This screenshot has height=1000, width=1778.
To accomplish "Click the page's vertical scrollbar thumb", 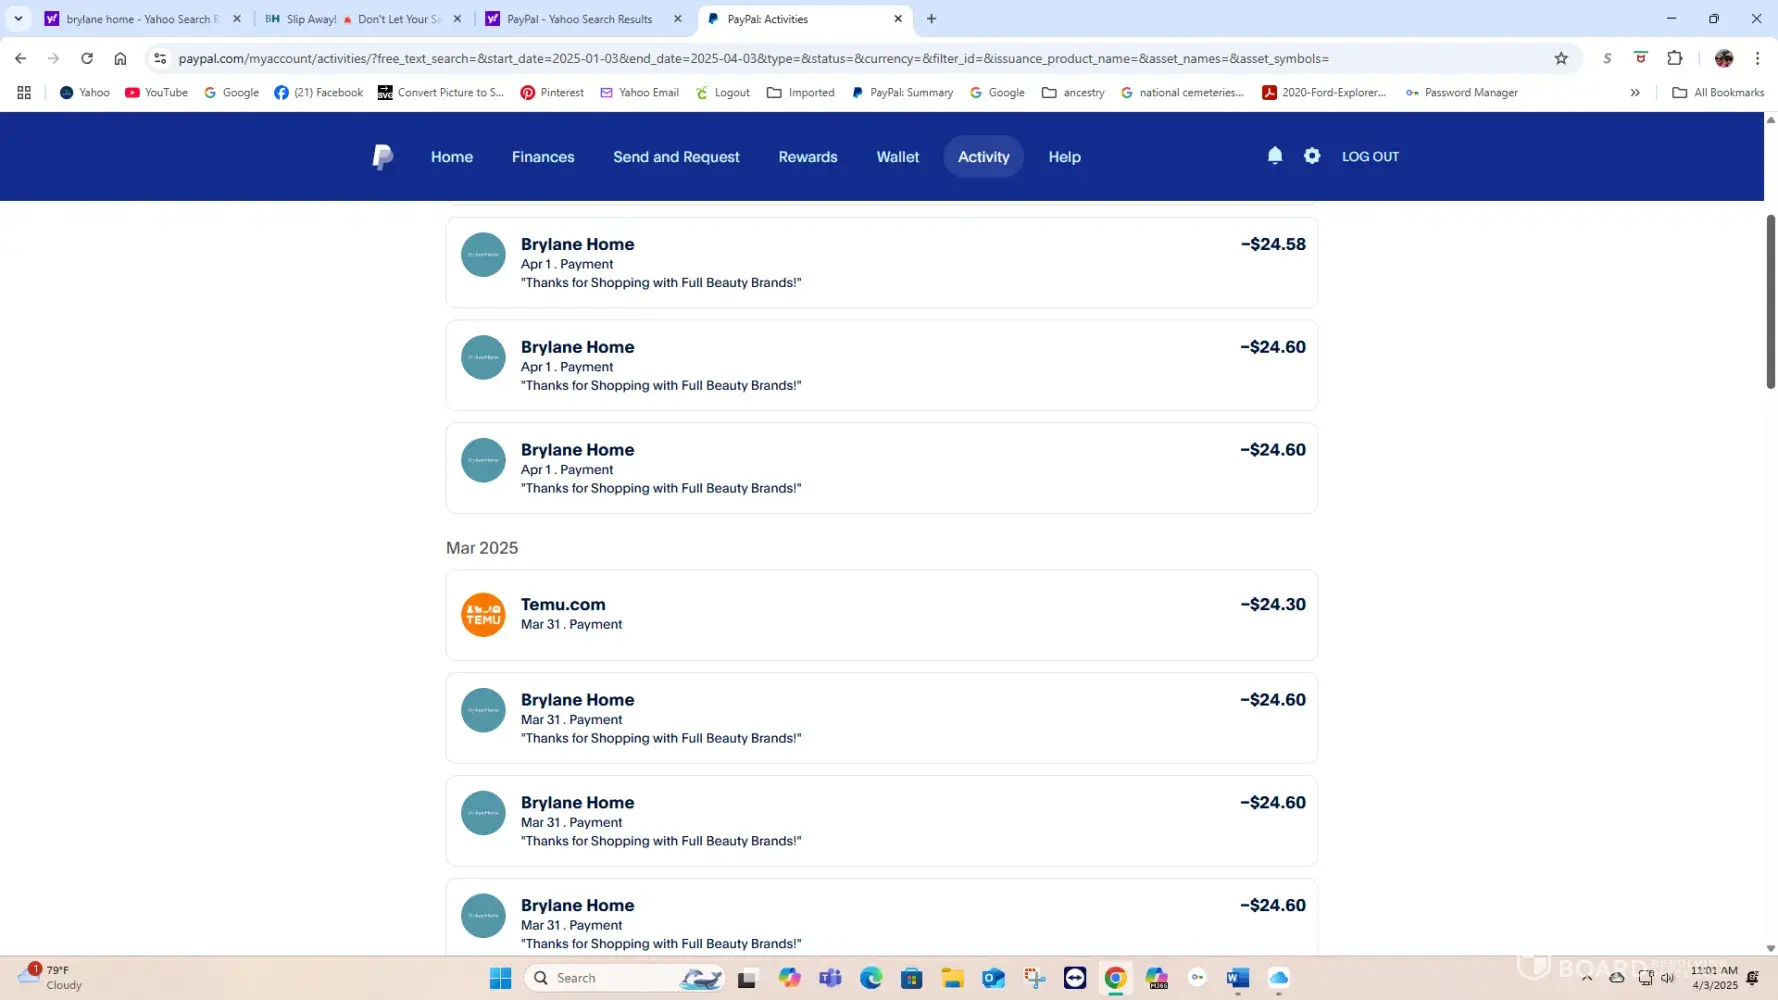I will tap(1770, 300).
